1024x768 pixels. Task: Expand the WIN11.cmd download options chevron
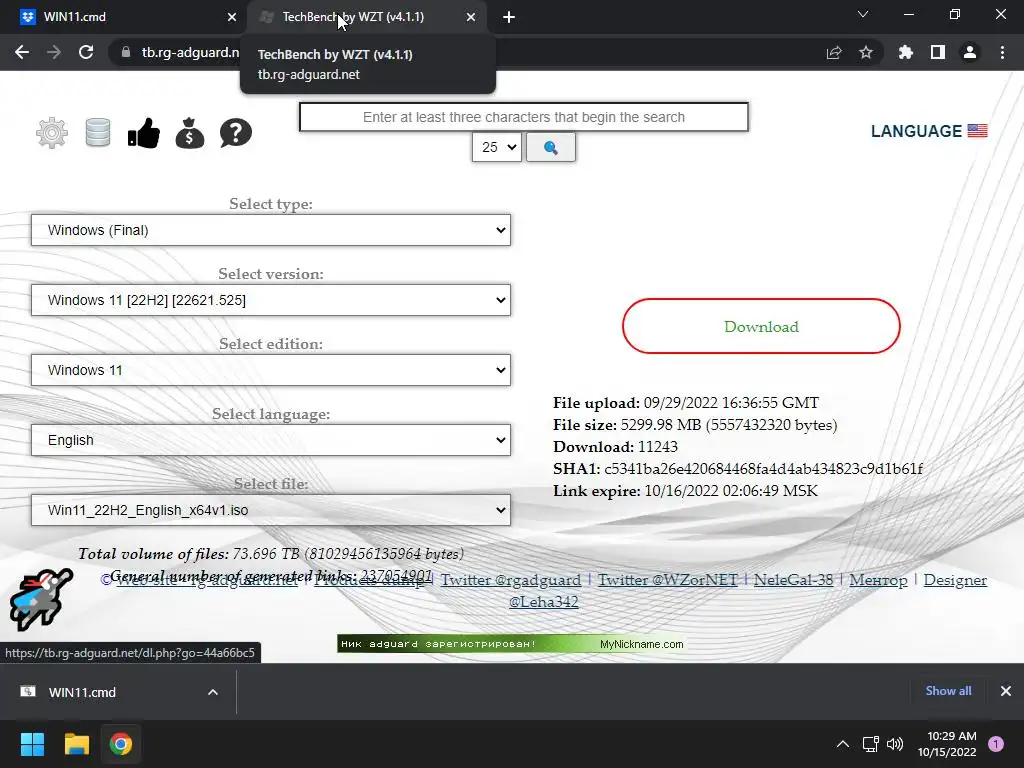pyautogui.click(x=213, y=692)
